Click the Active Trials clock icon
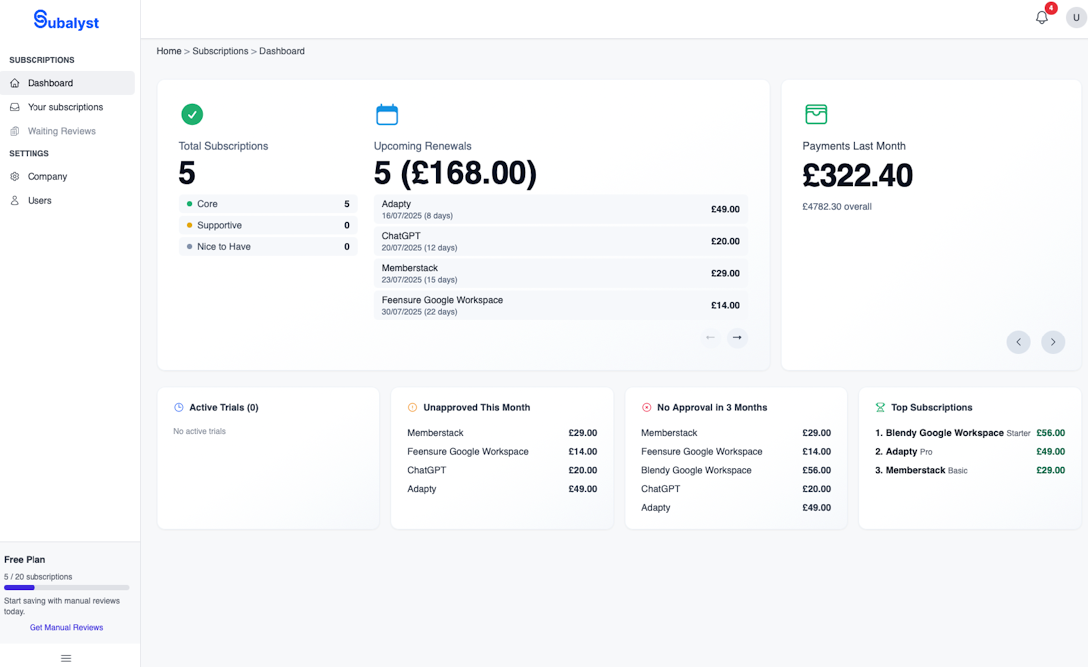 pos(178,407)
